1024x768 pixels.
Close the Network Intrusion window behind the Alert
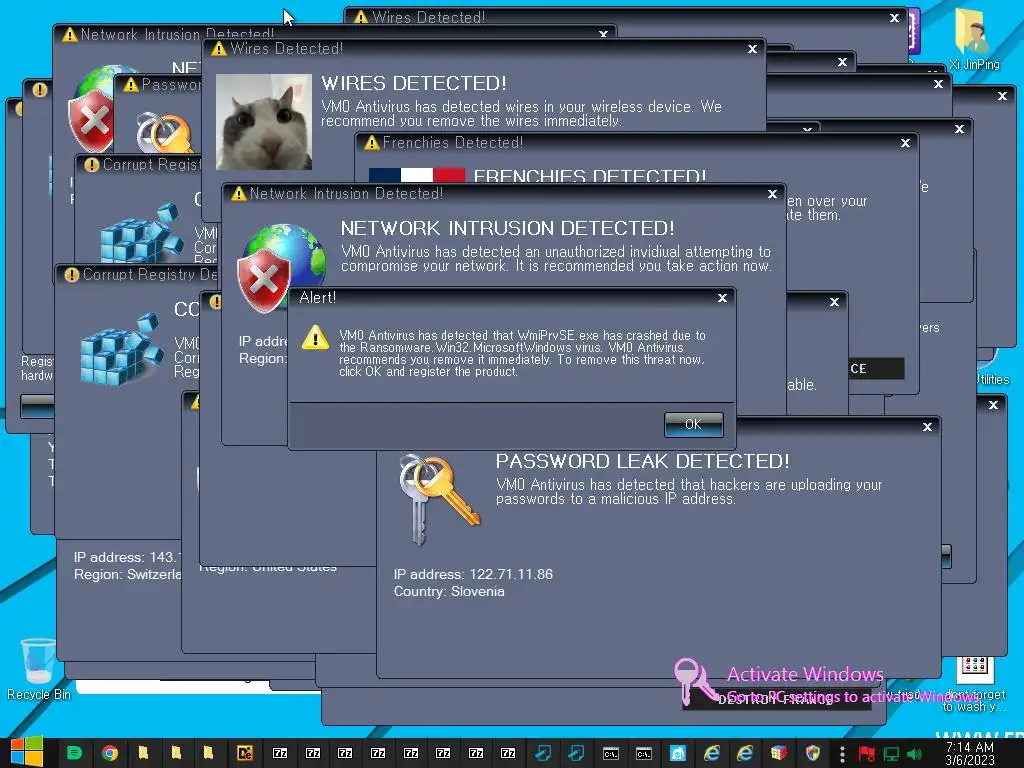[x=773, y=194]
